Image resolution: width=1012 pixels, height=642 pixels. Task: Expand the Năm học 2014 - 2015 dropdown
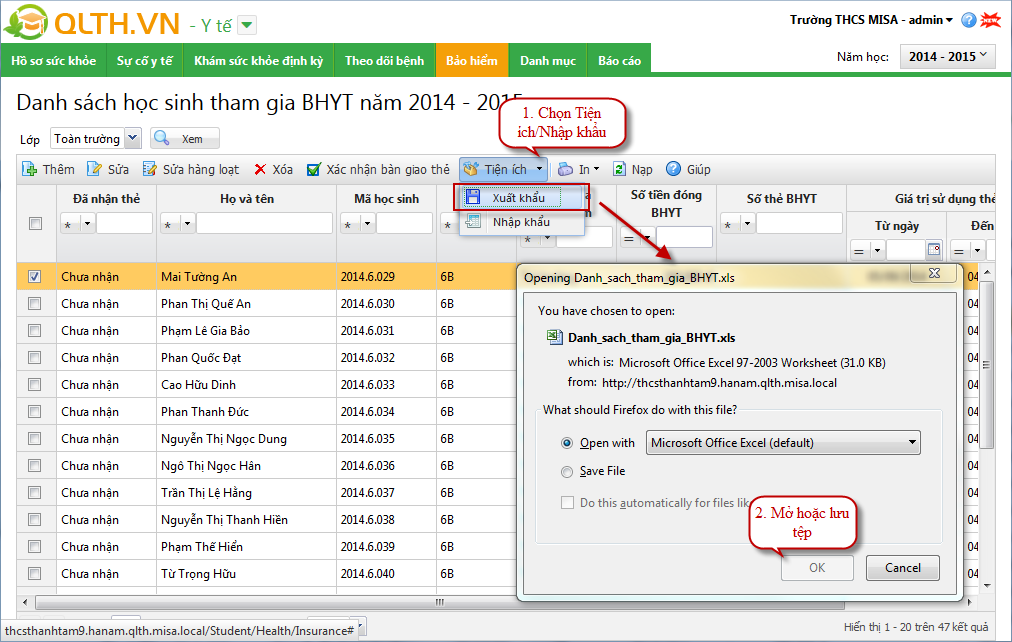point(948,57)
